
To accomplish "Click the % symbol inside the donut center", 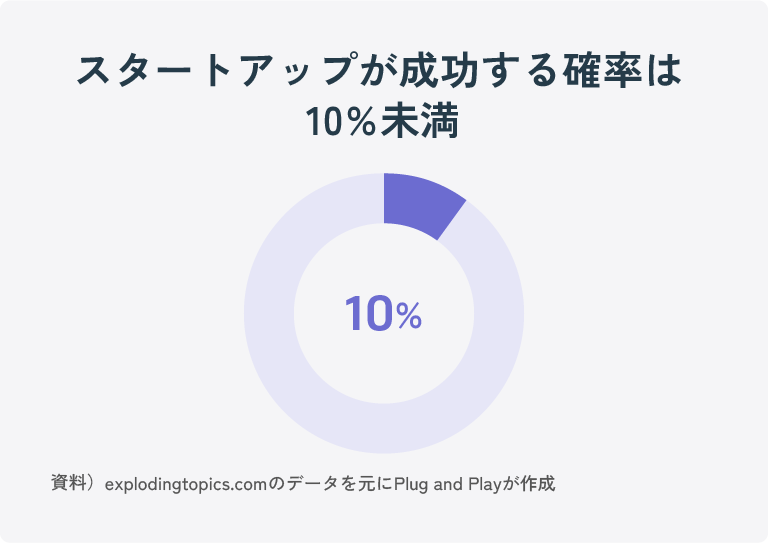I will click(x=409, y=316).
